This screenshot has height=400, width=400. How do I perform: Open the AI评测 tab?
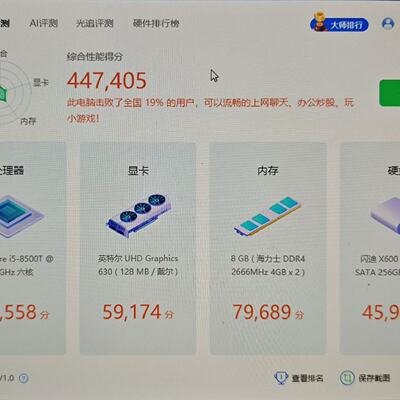pos(43,23)
